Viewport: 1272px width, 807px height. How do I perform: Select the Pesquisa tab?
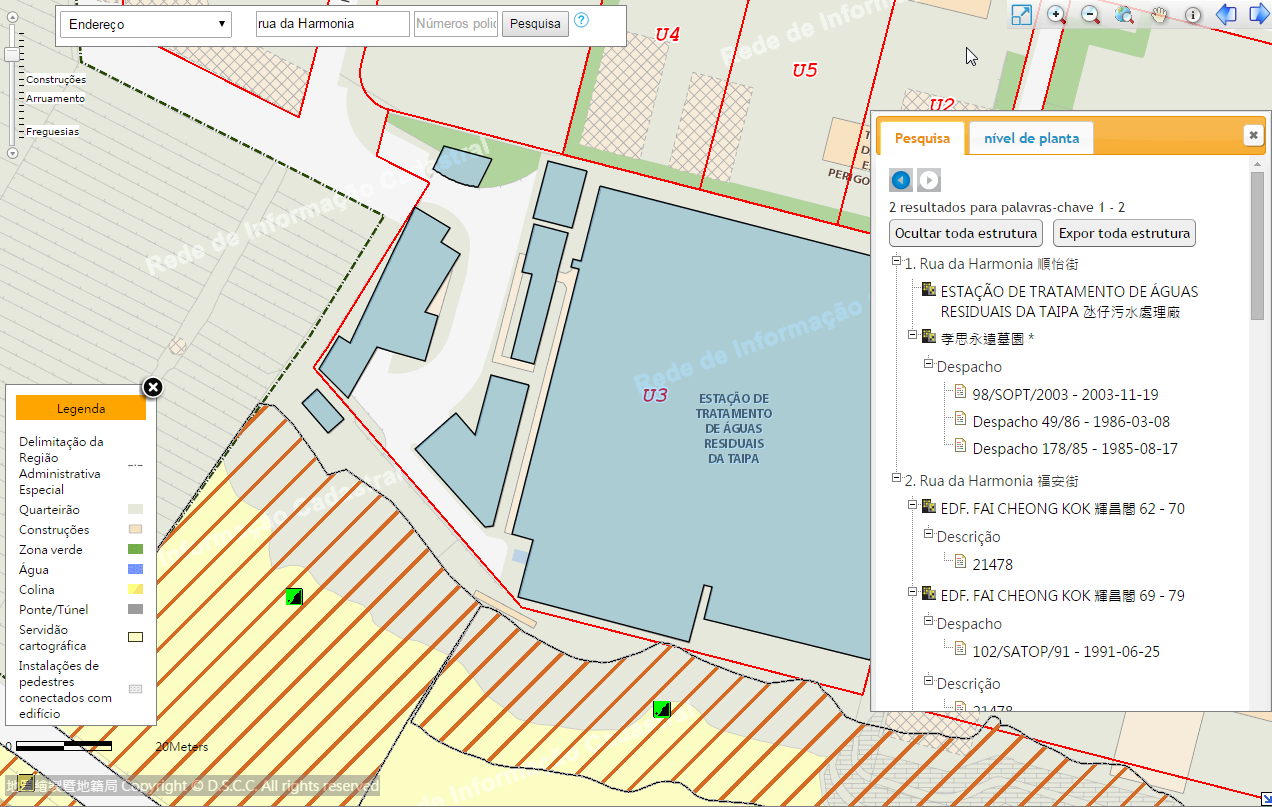tap(922, 138)
